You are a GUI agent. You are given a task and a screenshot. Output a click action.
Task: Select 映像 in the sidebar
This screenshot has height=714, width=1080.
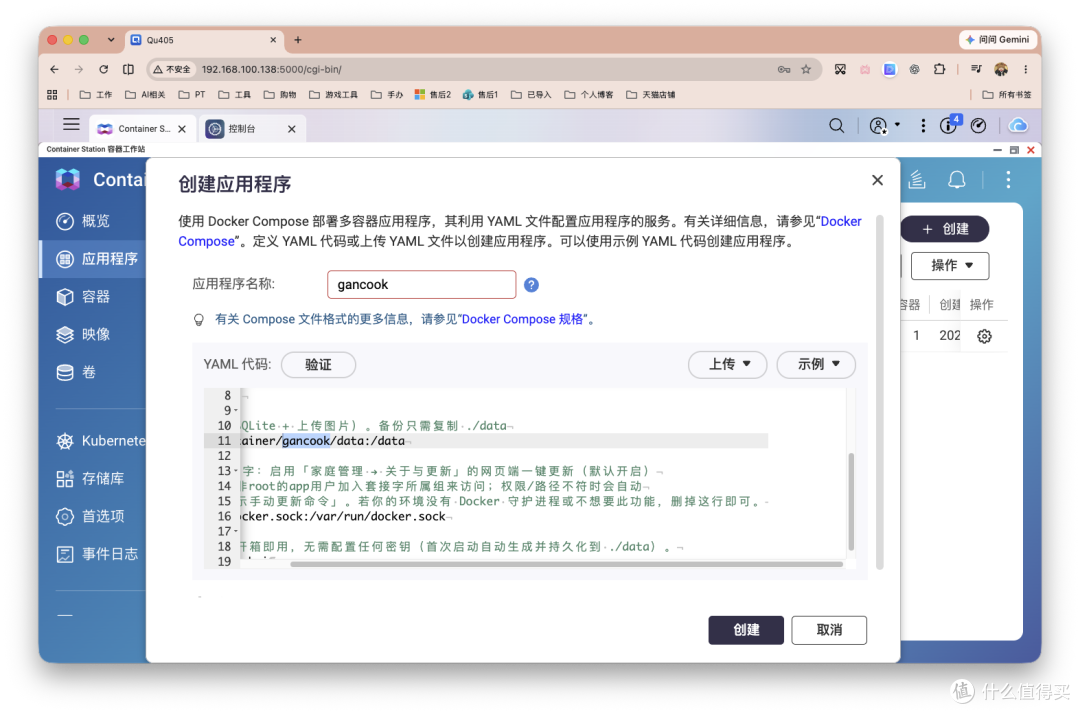coord(93,335)
